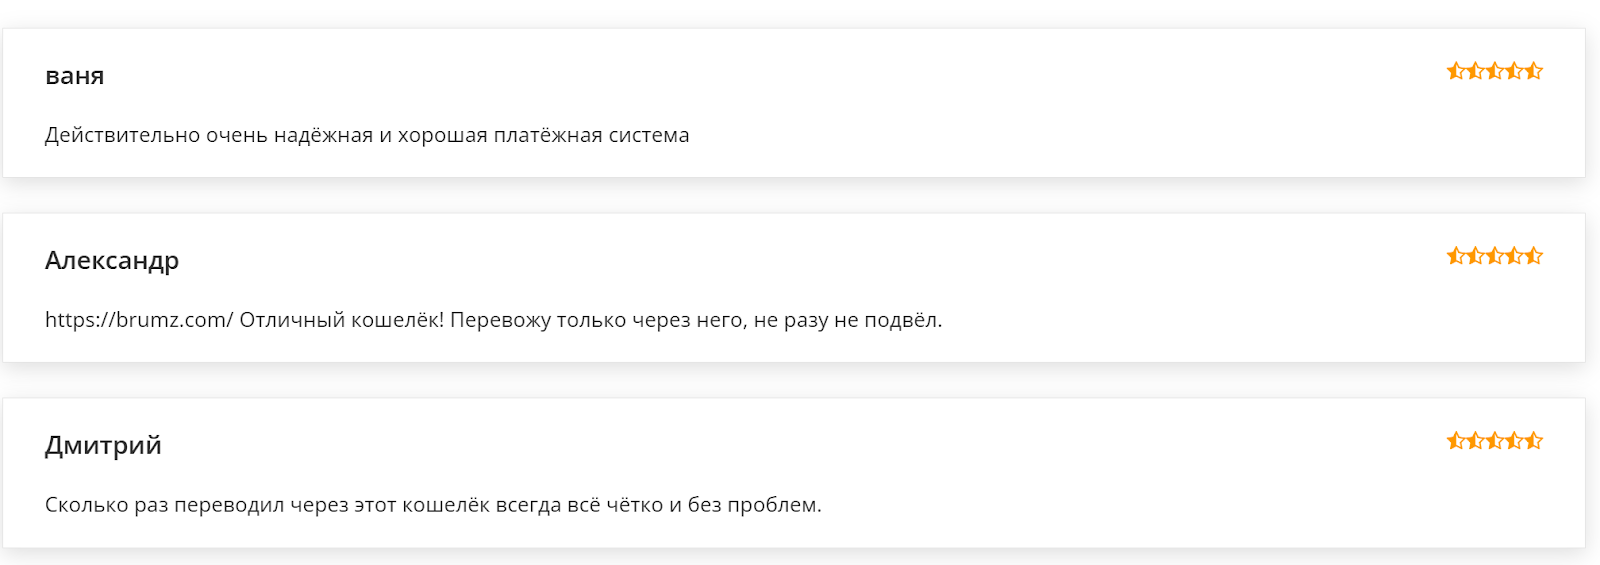Image resolution: width=1600 pixels, height=565 pixels.
Task: Click the fifth star in Дмитрий's rating
Action: (x=1534, y=441)
